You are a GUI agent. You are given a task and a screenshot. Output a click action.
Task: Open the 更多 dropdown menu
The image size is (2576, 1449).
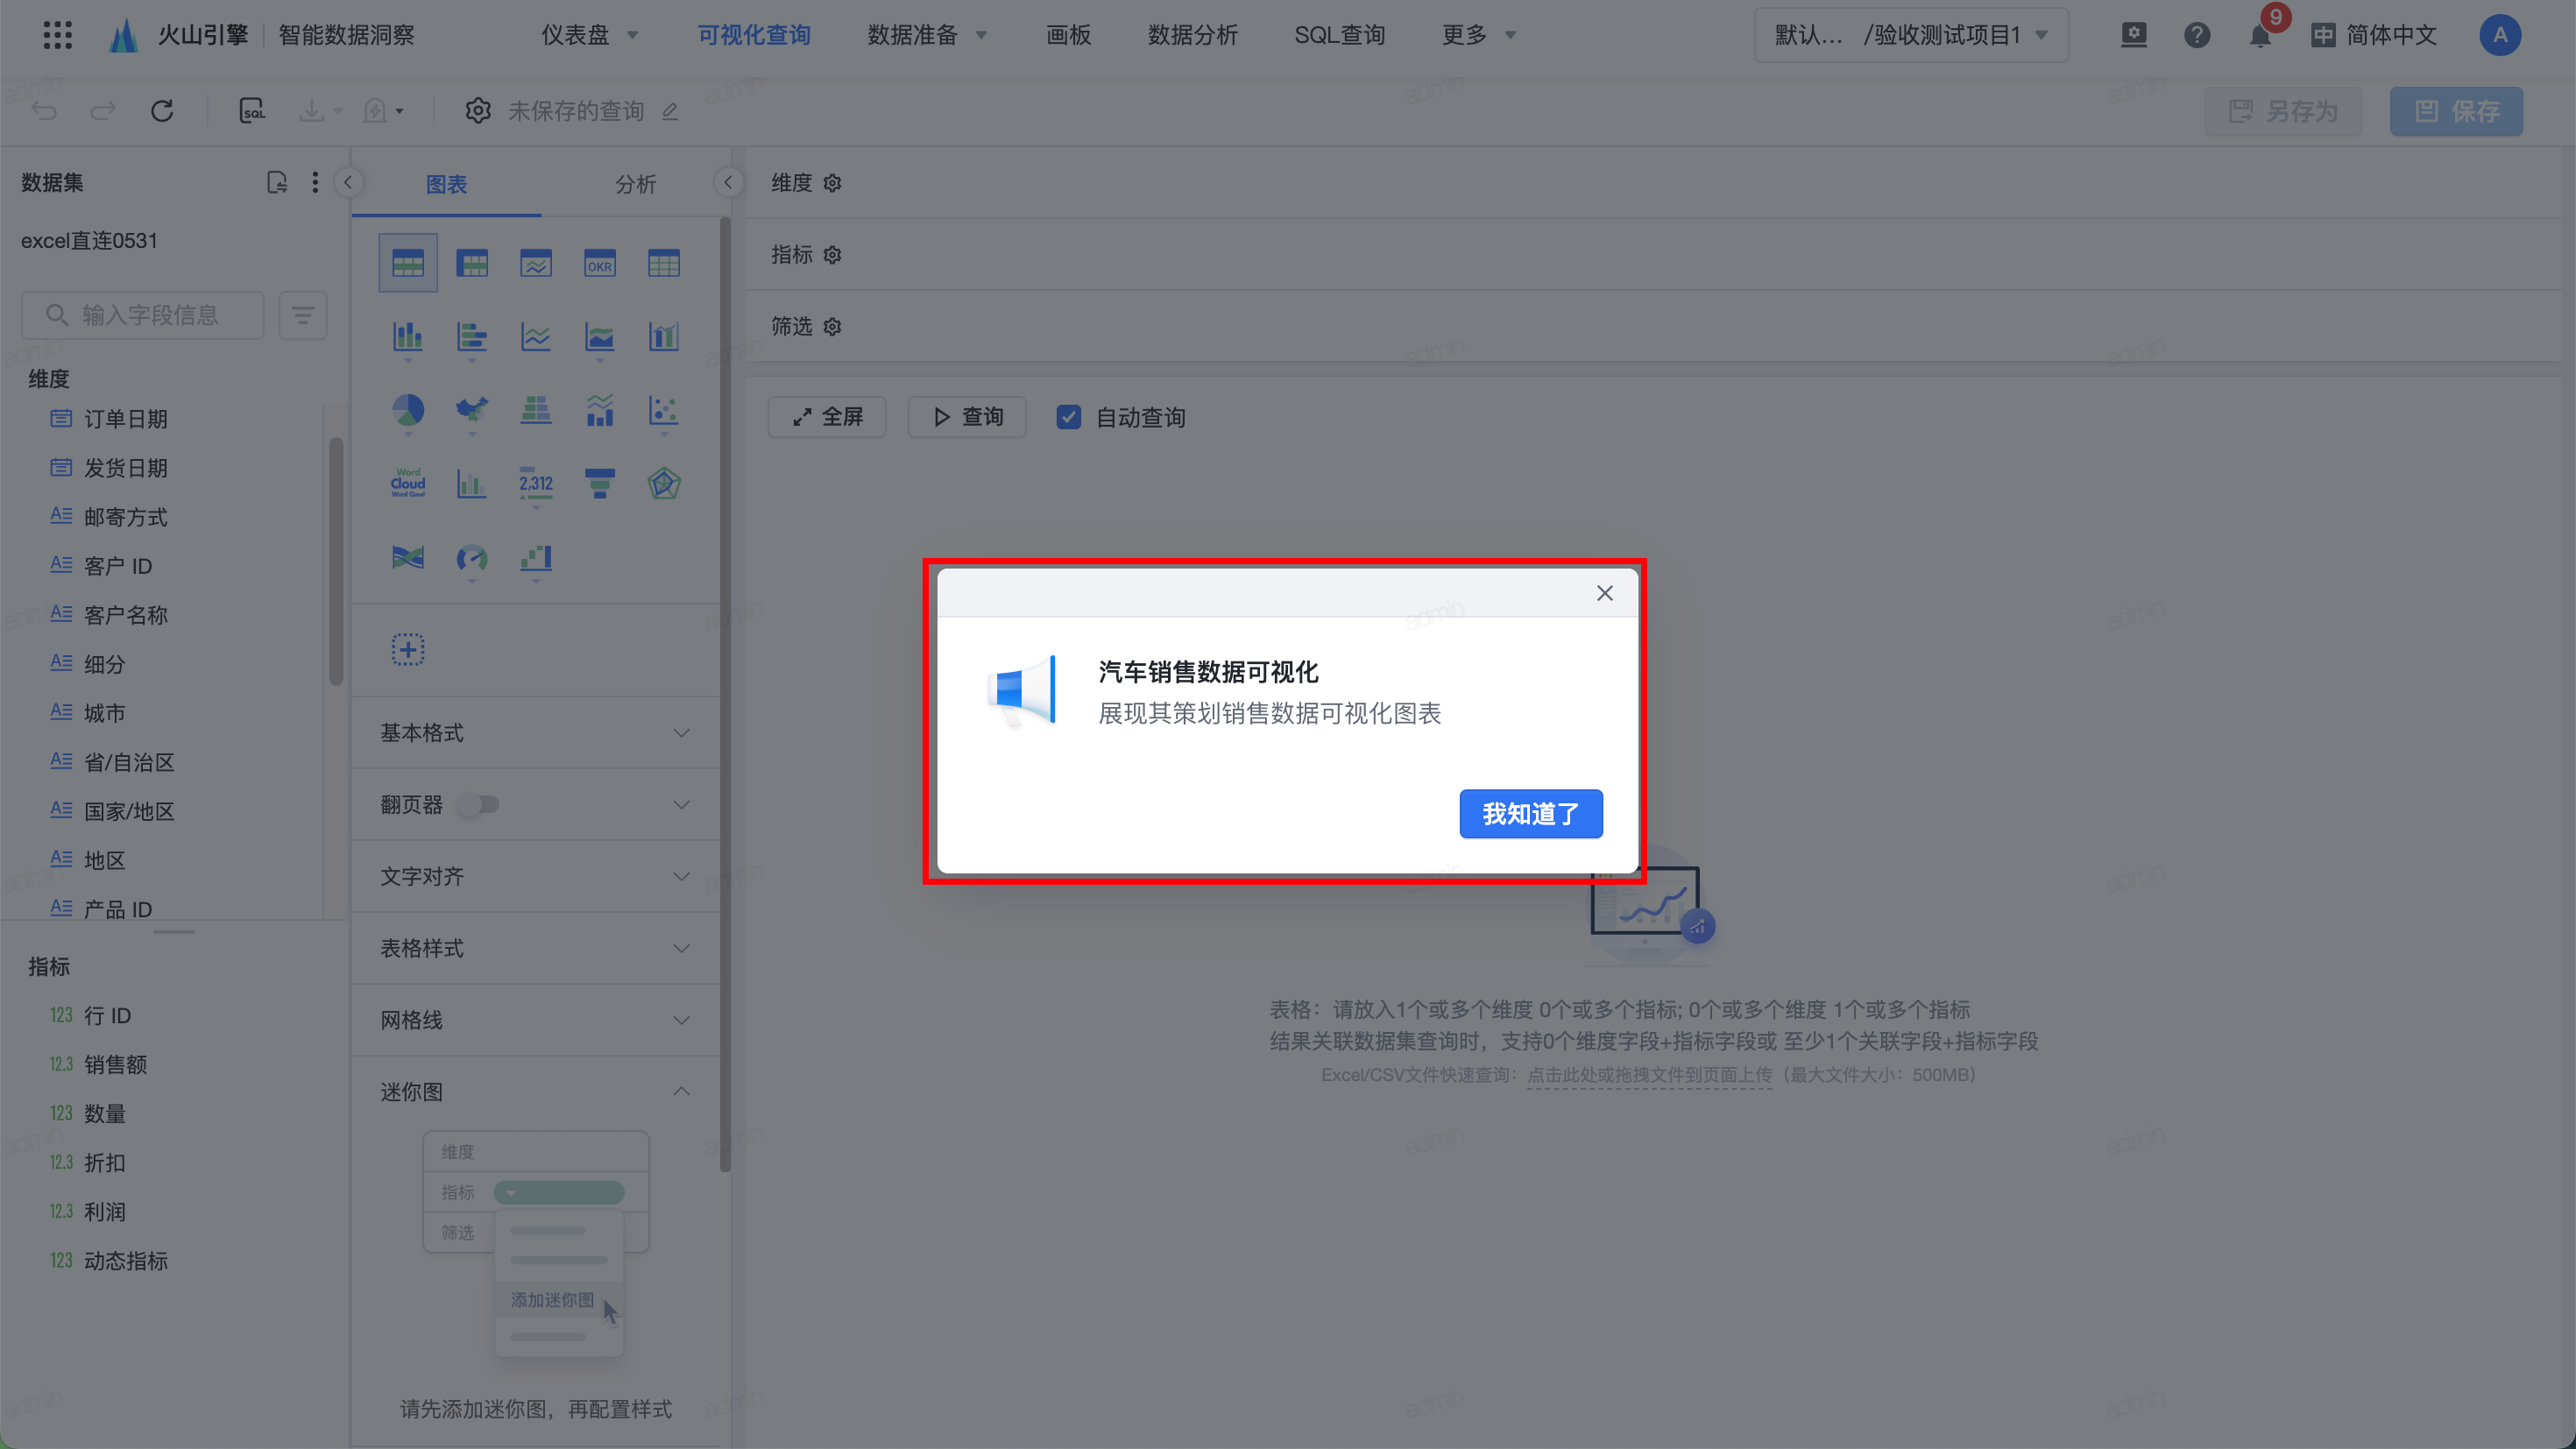coord(1478,35)
